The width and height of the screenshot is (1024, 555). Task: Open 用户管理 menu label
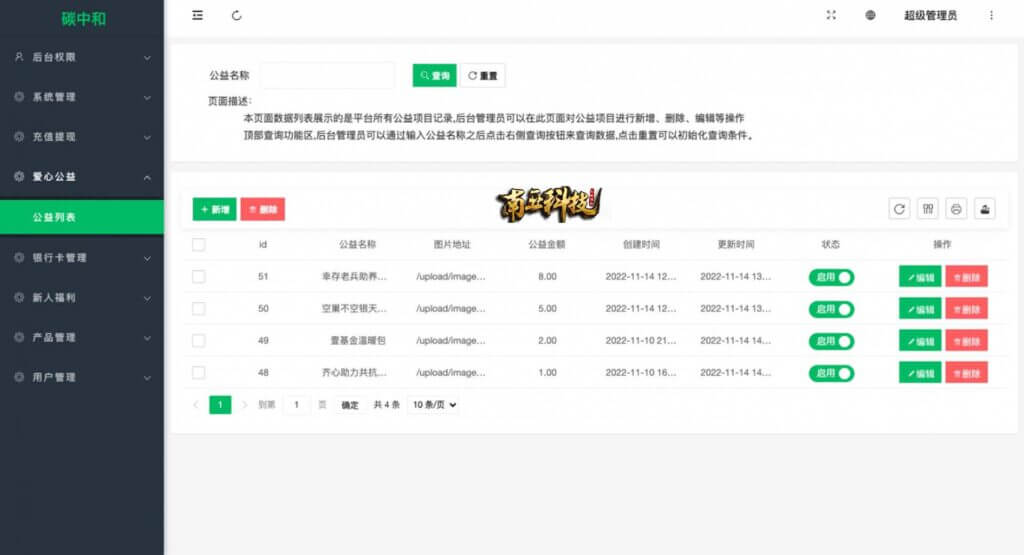[x=54, y=377]
